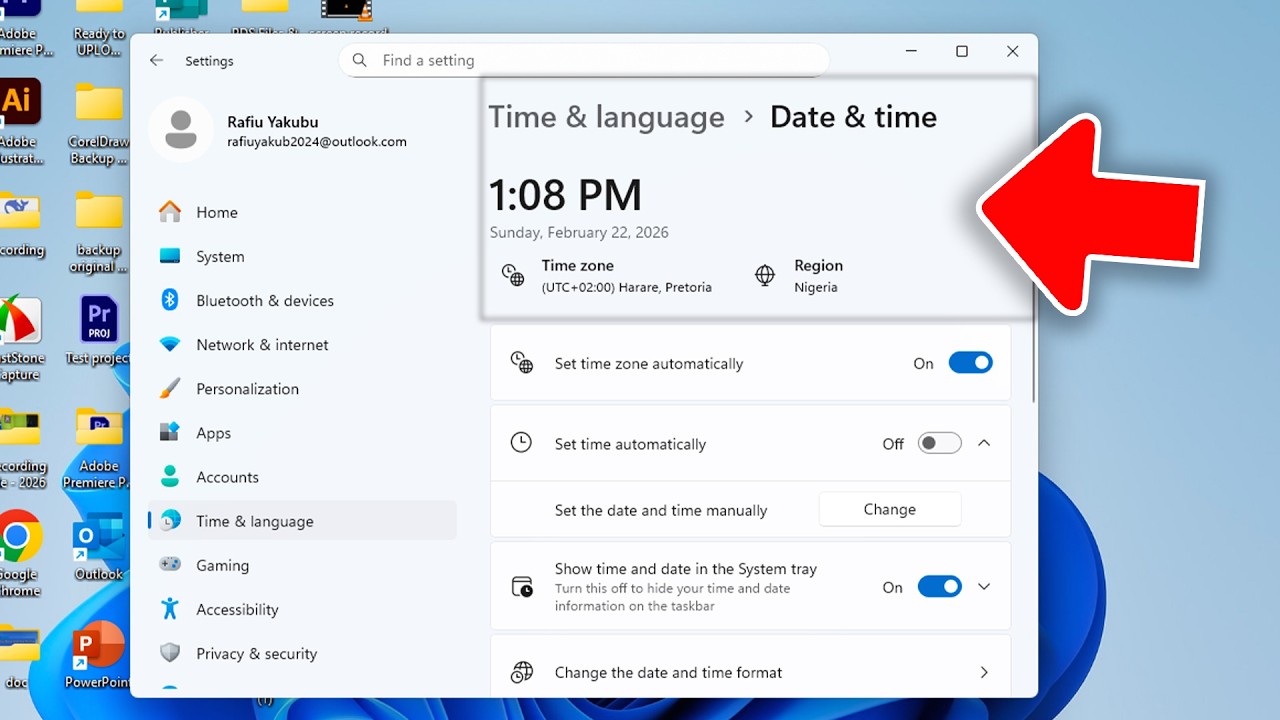The image size is (1280, 720).
Task: Click Change to set date and time manually
Action: point(890,509)
